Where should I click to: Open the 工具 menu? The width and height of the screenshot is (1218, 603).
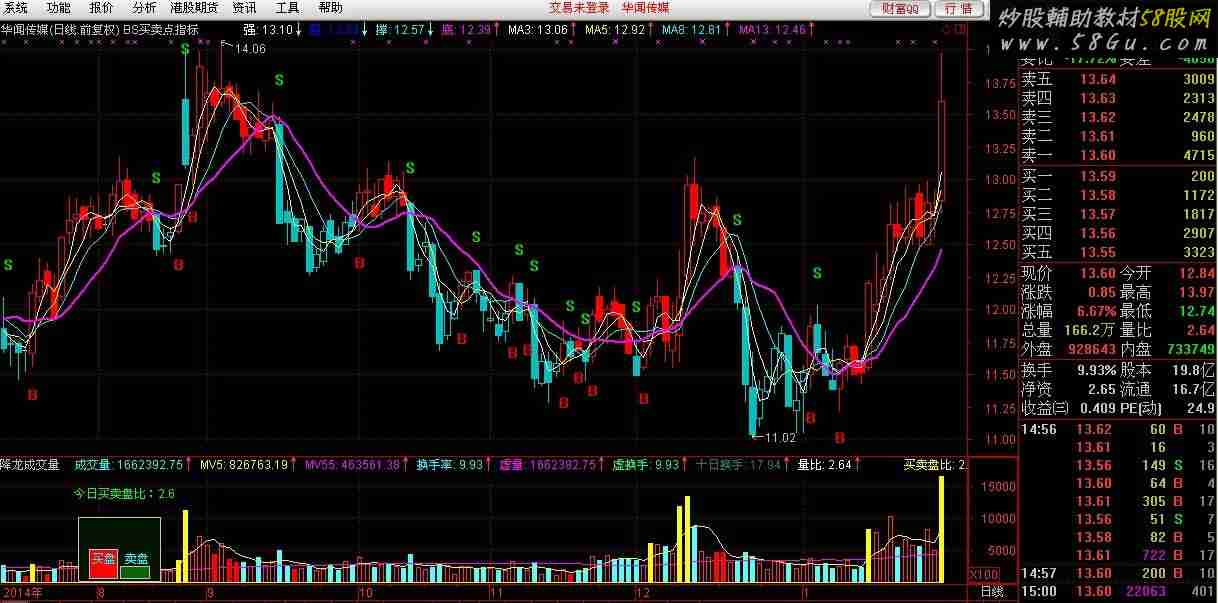[288, 7]
